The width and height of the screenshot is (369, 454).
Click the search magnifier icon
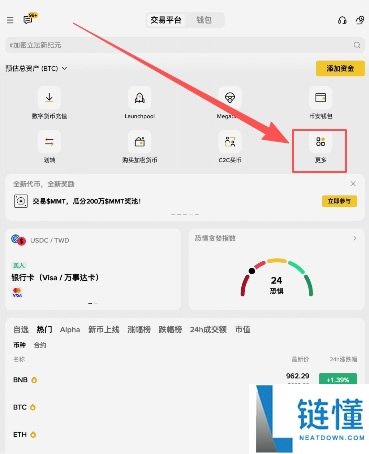click(x=357, y=45)
